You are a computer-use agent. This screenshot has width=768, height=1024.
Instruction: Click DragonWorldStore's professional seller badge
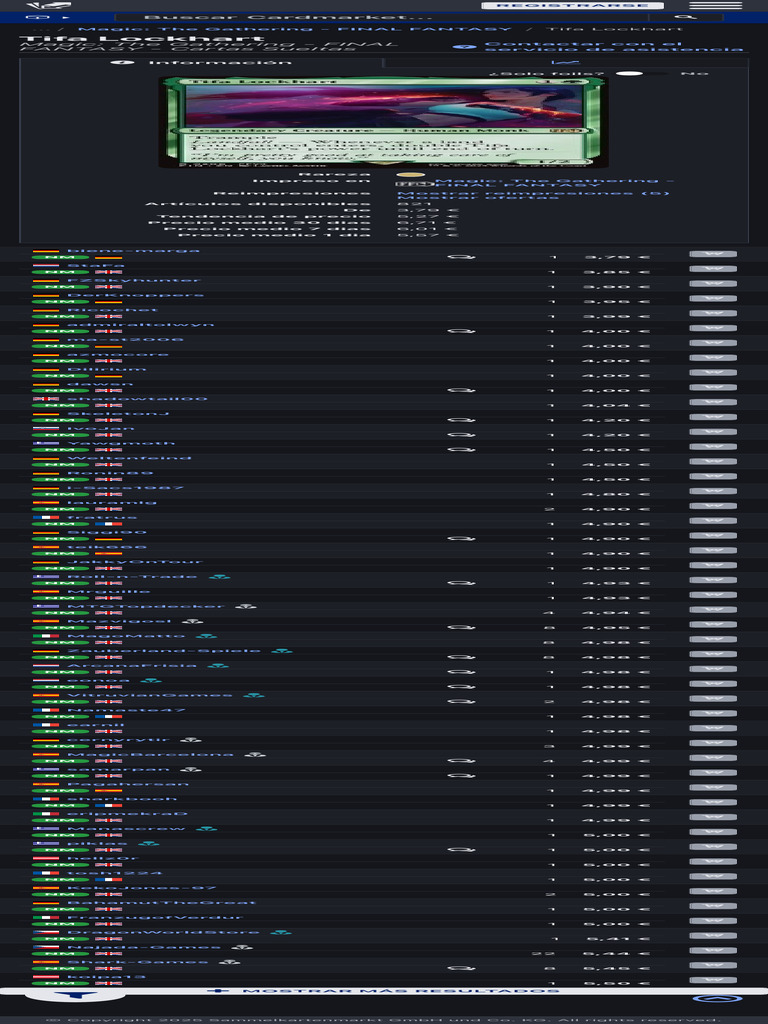pyautogui.click(x=281, y=932)
